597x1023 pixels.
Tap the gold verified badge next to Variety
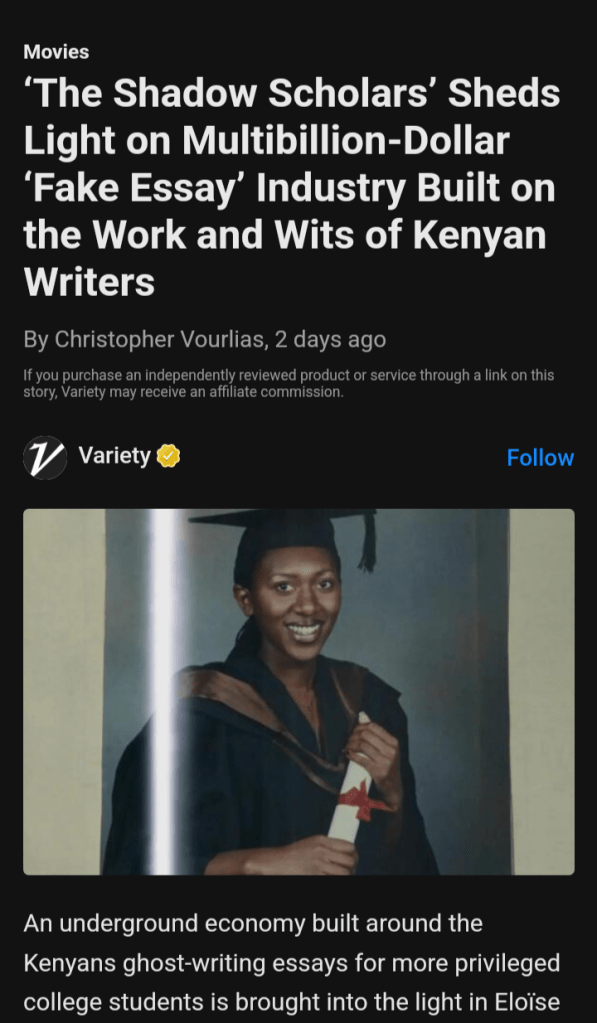click(x=168, y=456)
